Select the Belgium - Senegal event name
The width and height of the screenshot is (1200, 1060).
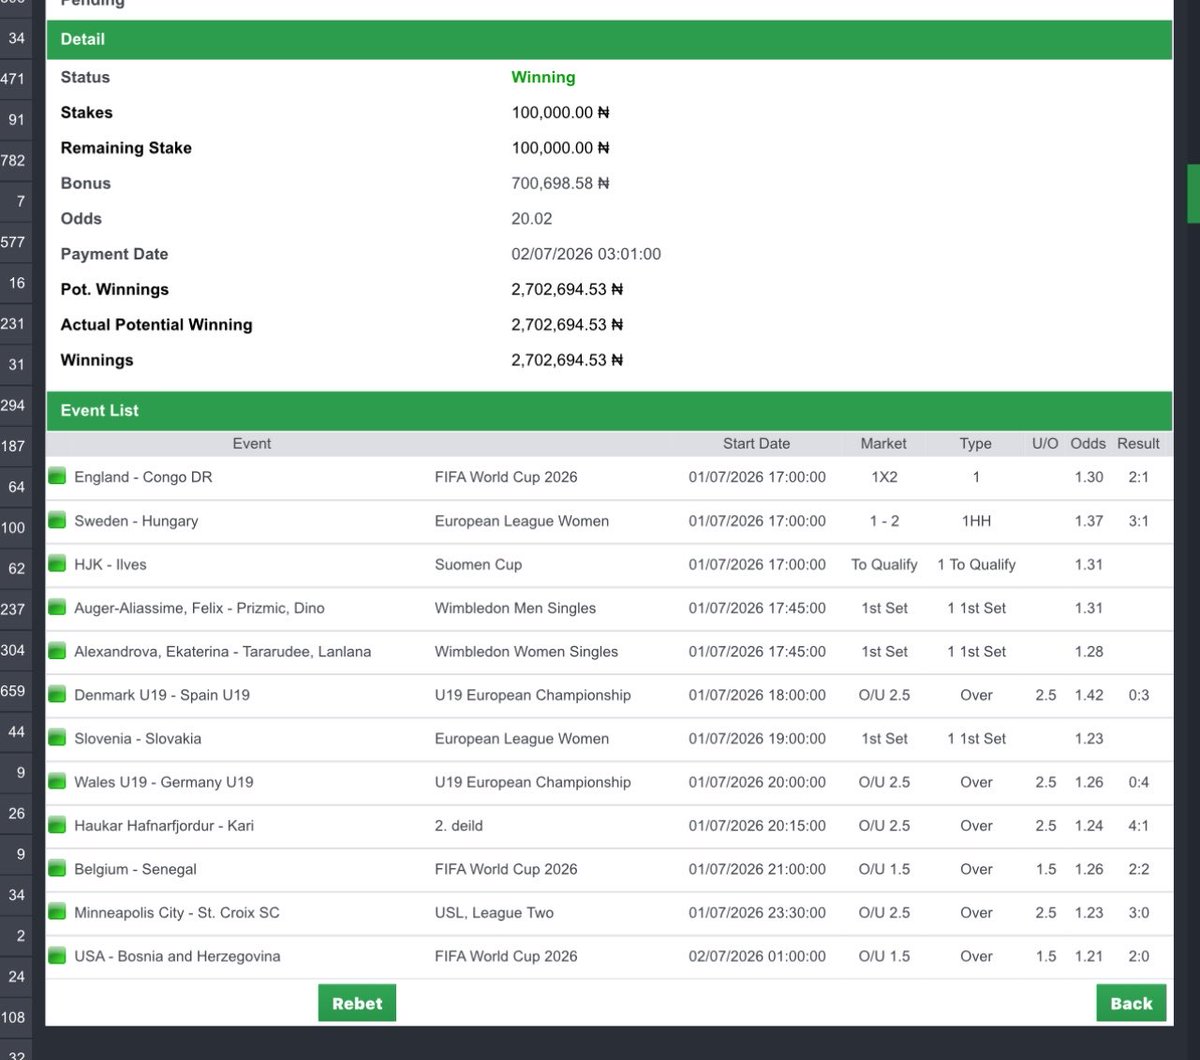tap(135, 869)
